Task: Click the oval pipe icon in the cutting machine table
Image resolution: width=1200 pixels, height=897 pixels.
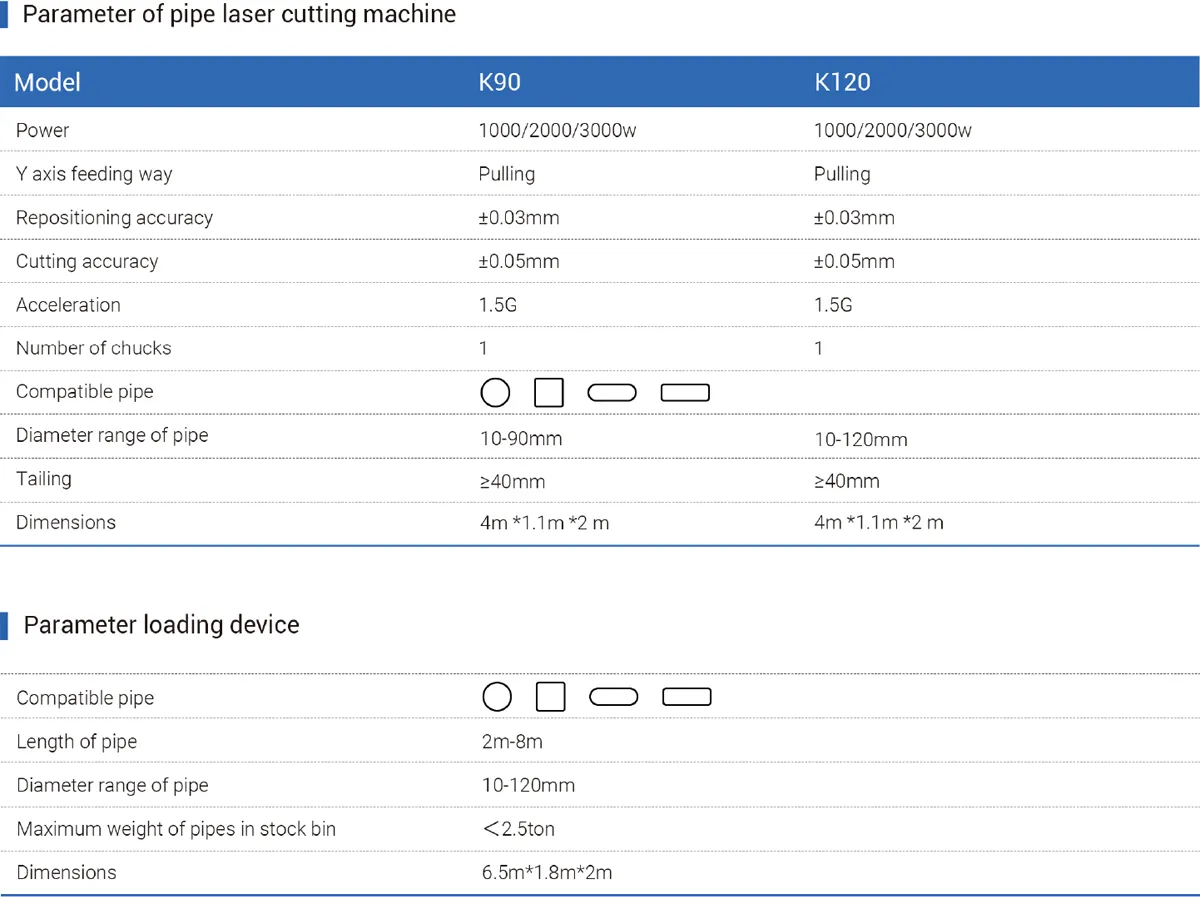Action: click(x=612, y=392)
